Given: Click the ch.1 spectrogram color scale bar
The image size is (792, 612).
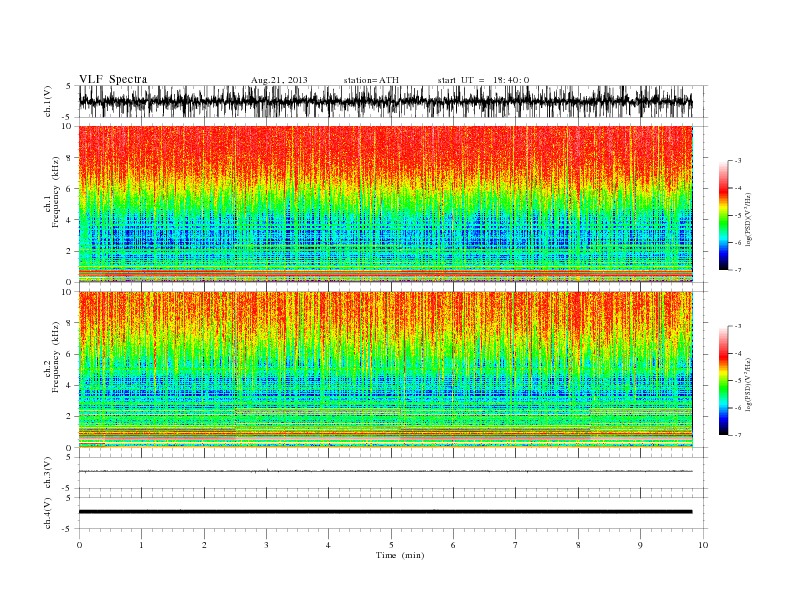Looking at the screenshot, I should (x=723, y=215).
